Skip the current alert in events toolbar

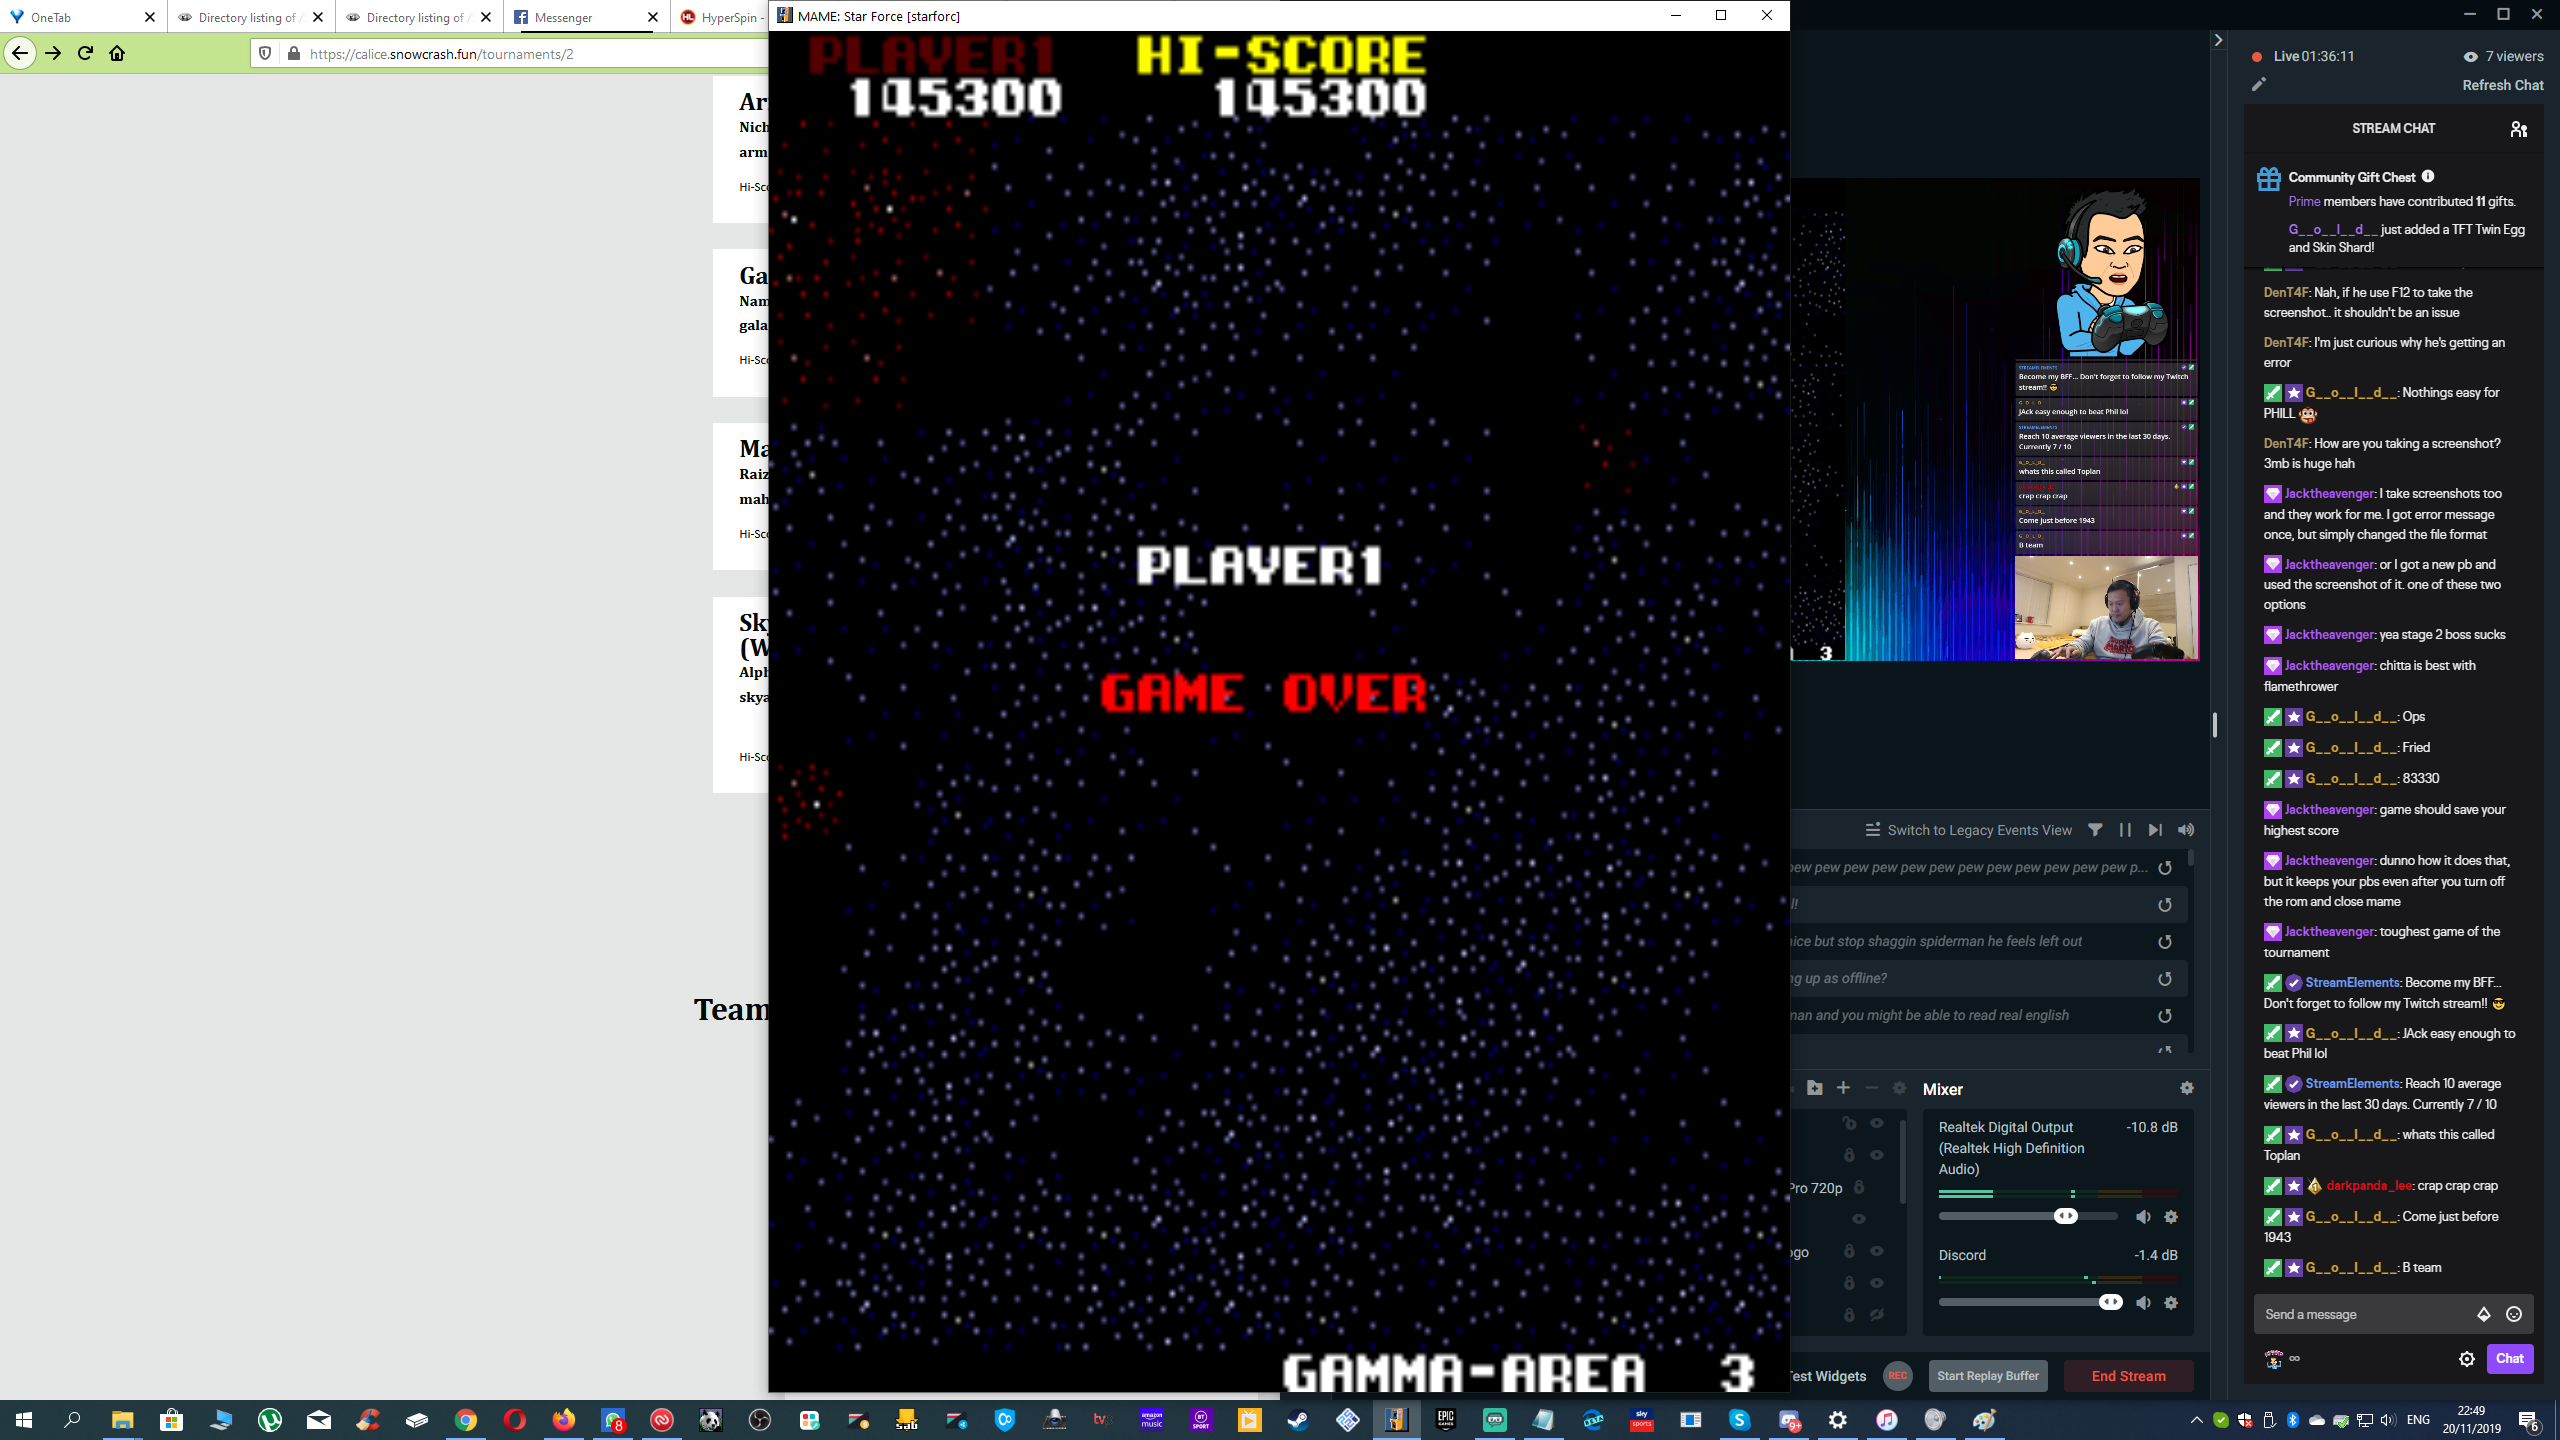tap(2155, 830)
